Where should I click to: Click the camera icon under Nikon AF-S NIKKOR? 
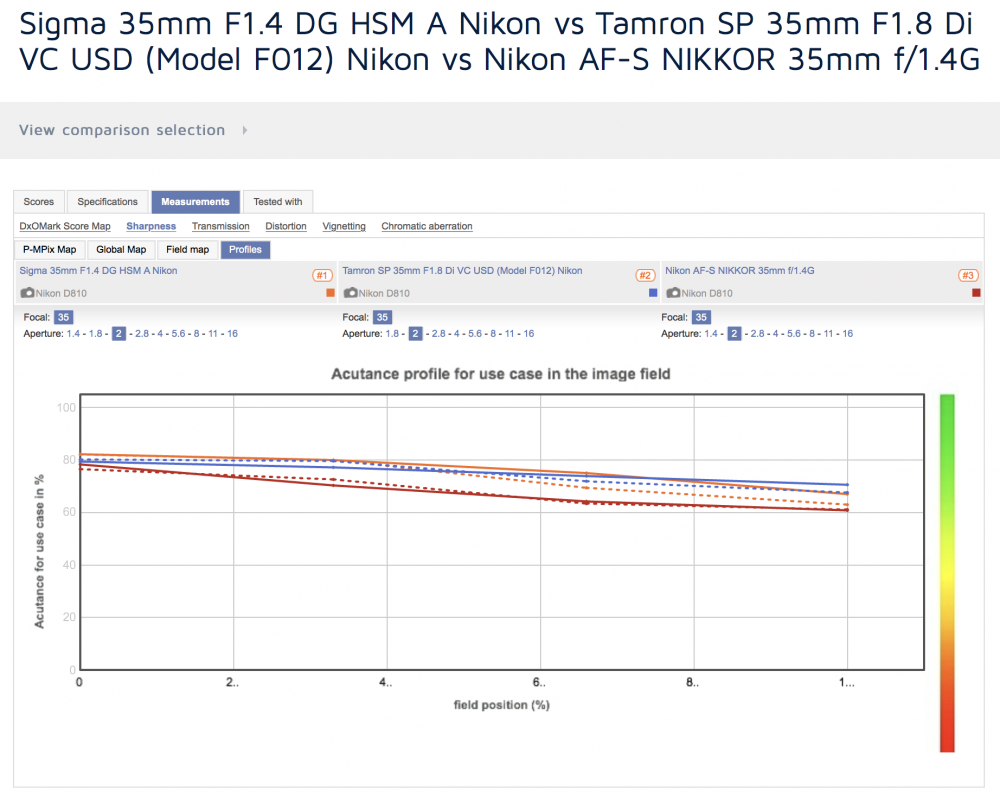[x=673, y=293]
